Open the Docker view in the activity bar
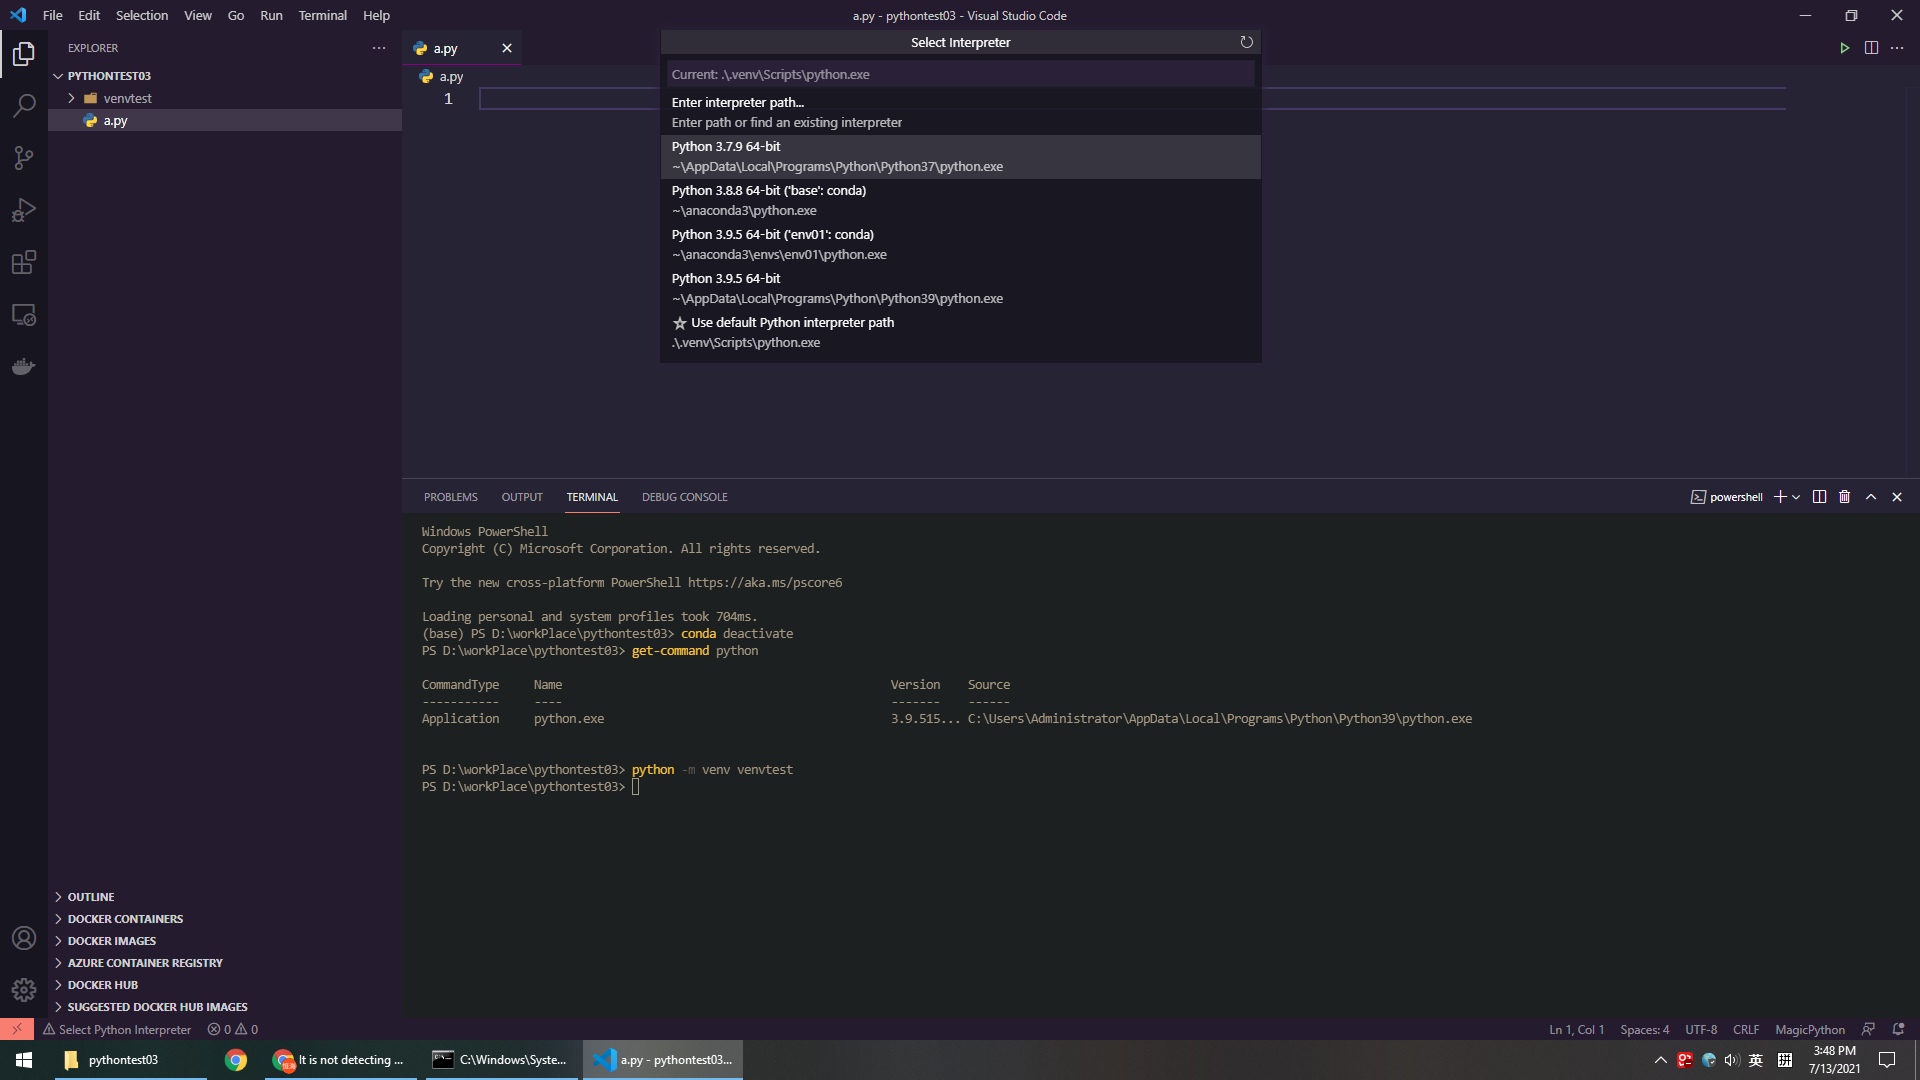 click(24, 366)
